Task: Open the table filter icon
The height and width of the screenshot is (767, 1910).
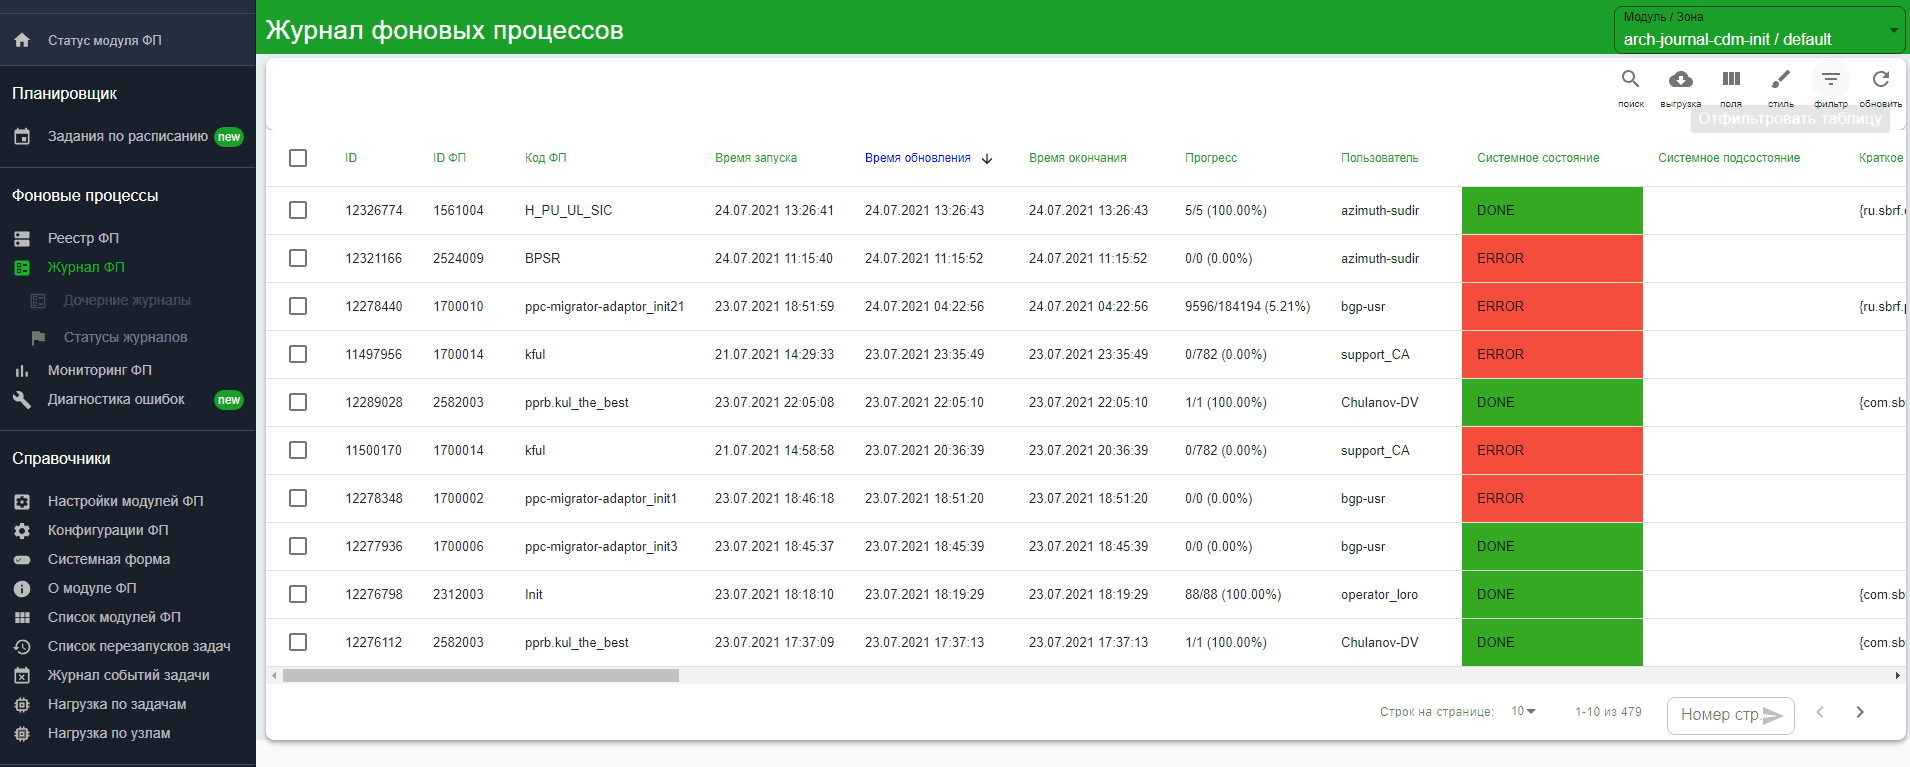Action: (1830, 80)
